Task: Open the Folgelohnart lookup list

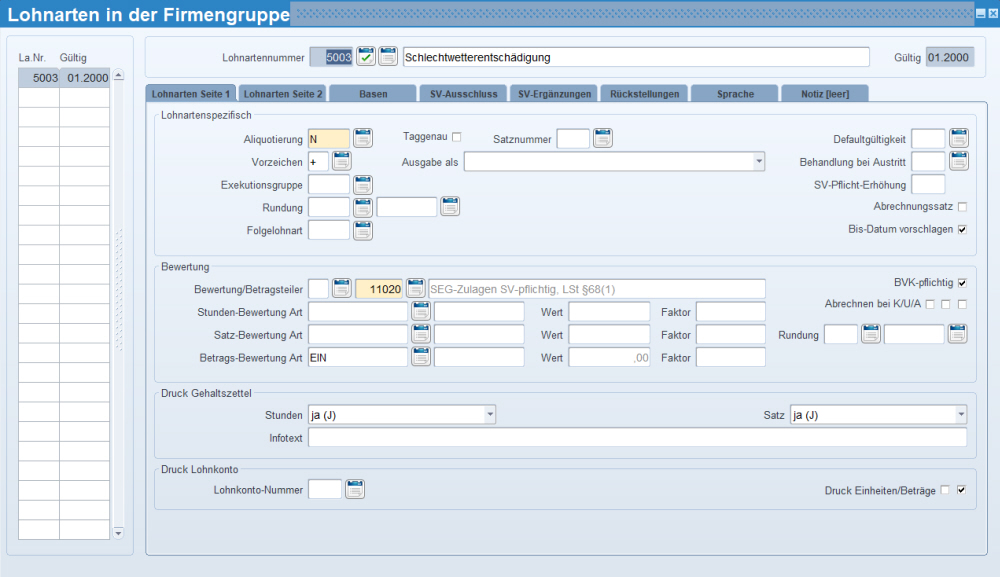Action: (363, 230)
